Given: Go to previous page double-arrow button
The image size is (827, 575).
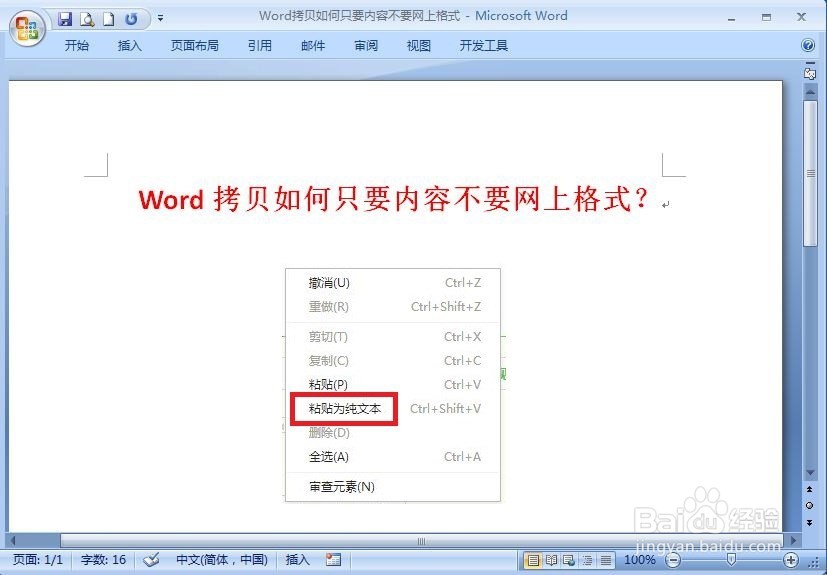Looking at the screenshot, I should point(810,490).
